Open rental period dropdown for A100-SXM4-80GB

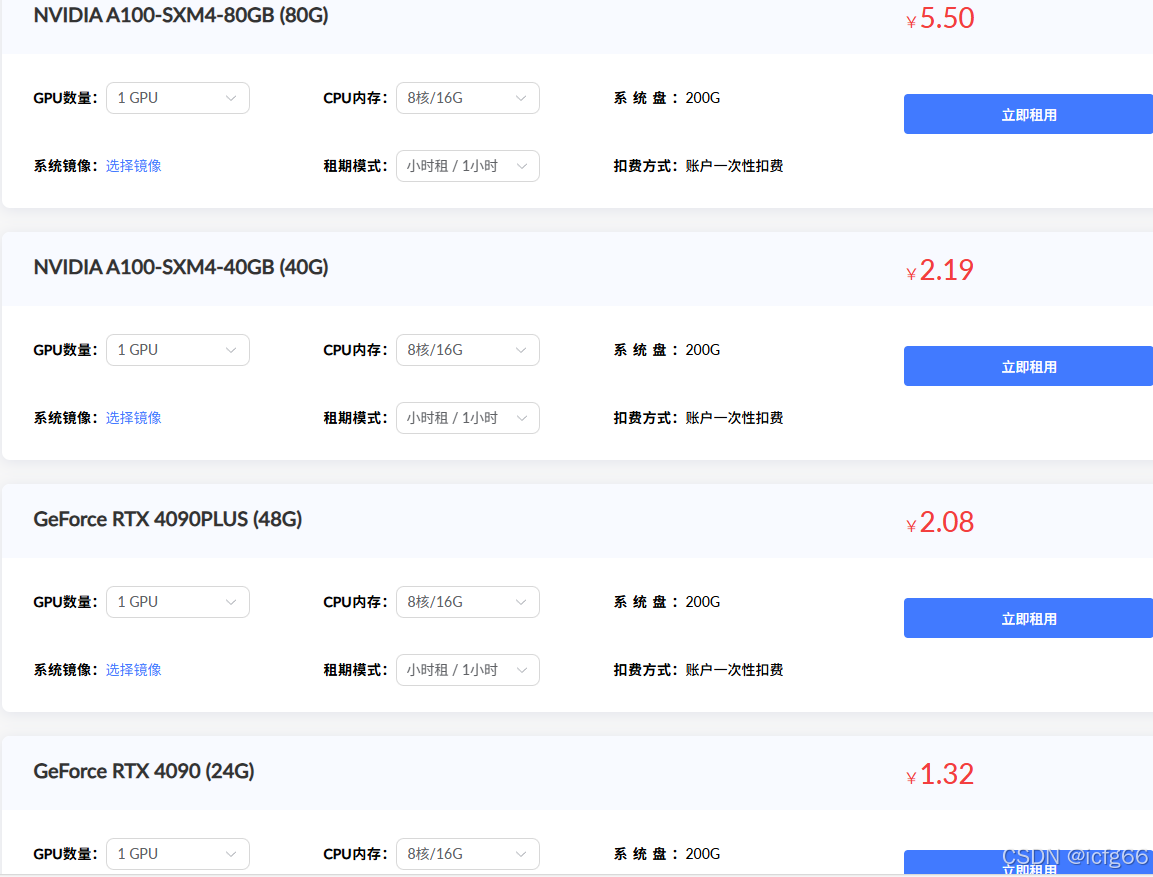point(467,166)
